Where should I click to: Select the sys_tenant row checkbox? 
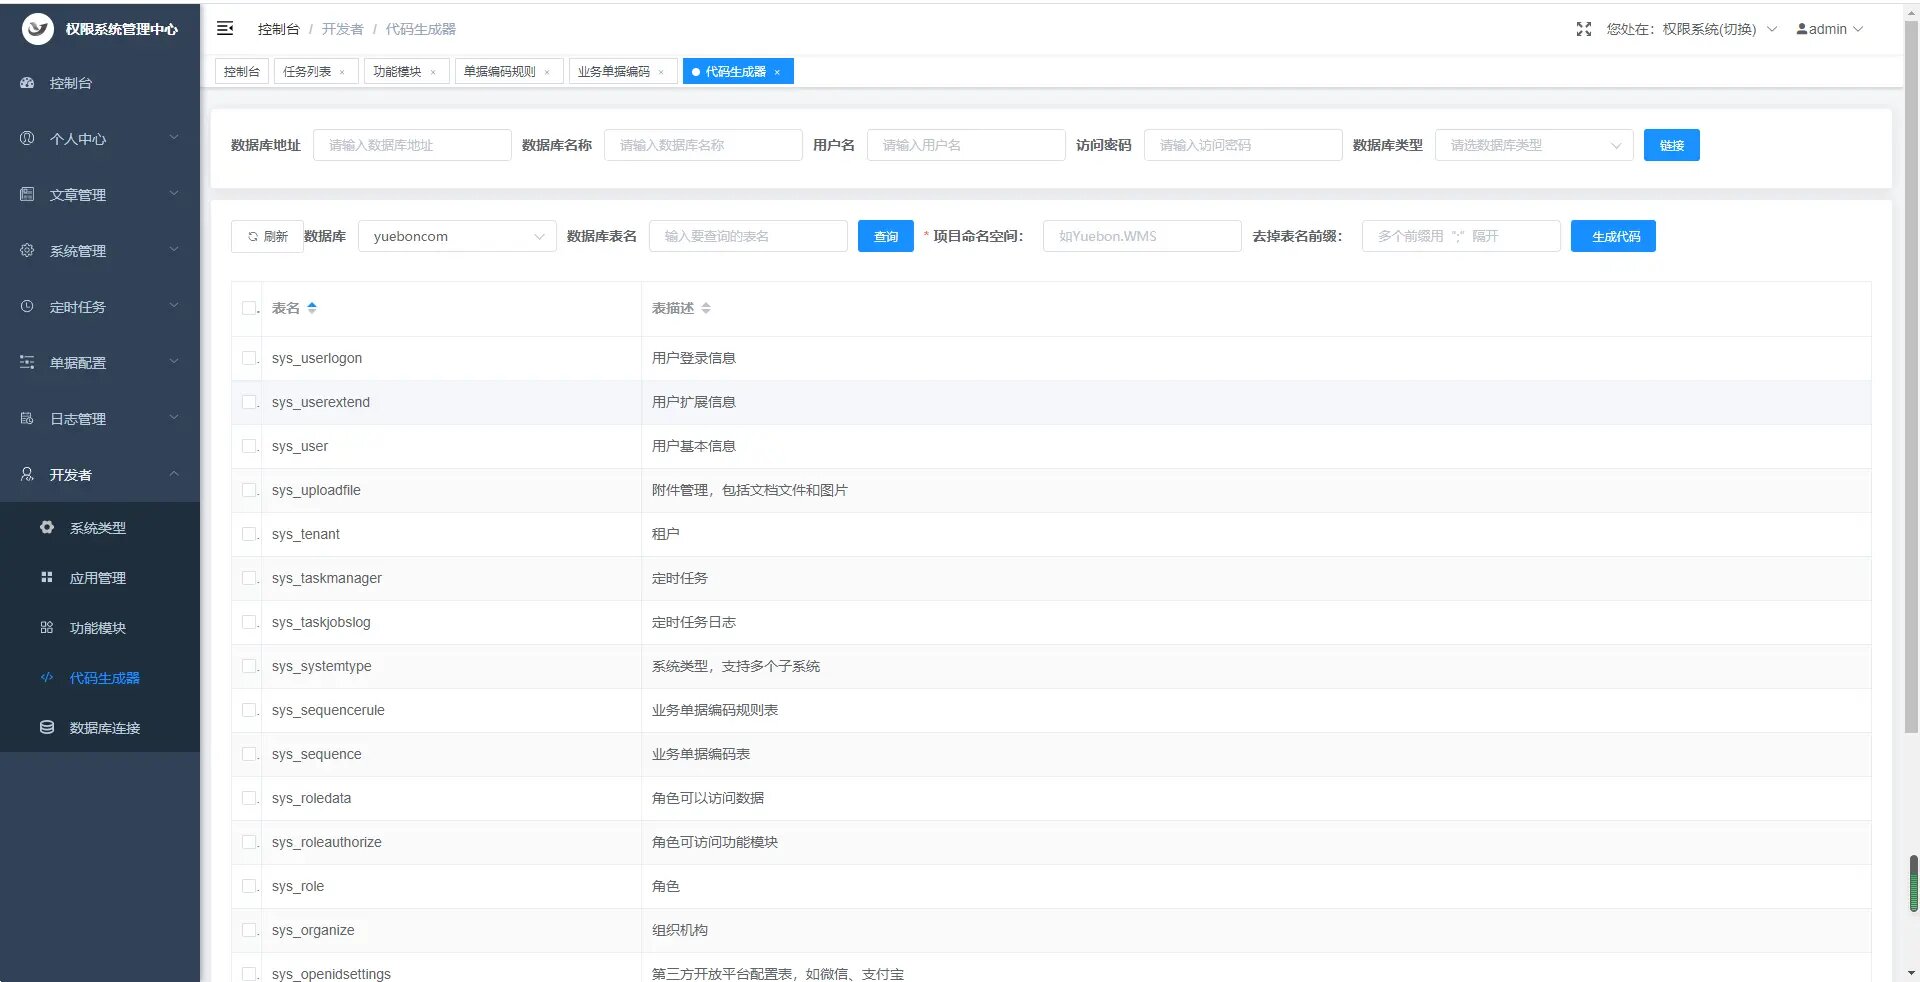pyautogui.click(x=249, y=534)
